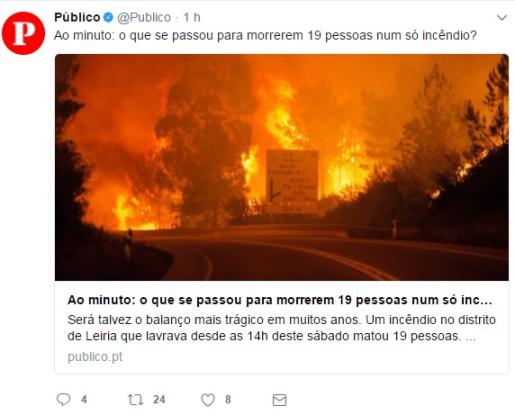Click the 1 h timestamp
Image resolution: width=515 pixels, height=415 pixels.
(192, 17)
